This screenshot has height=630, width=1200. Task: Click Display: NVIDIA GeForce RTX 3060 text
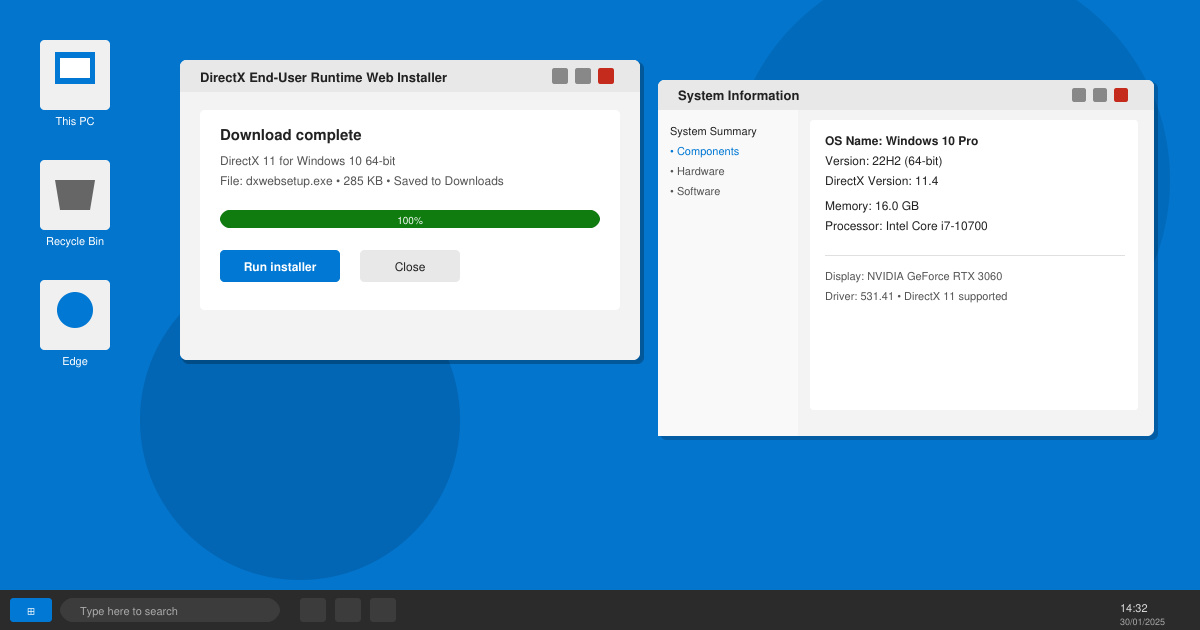pyautogui.click(x=914, y=276)
